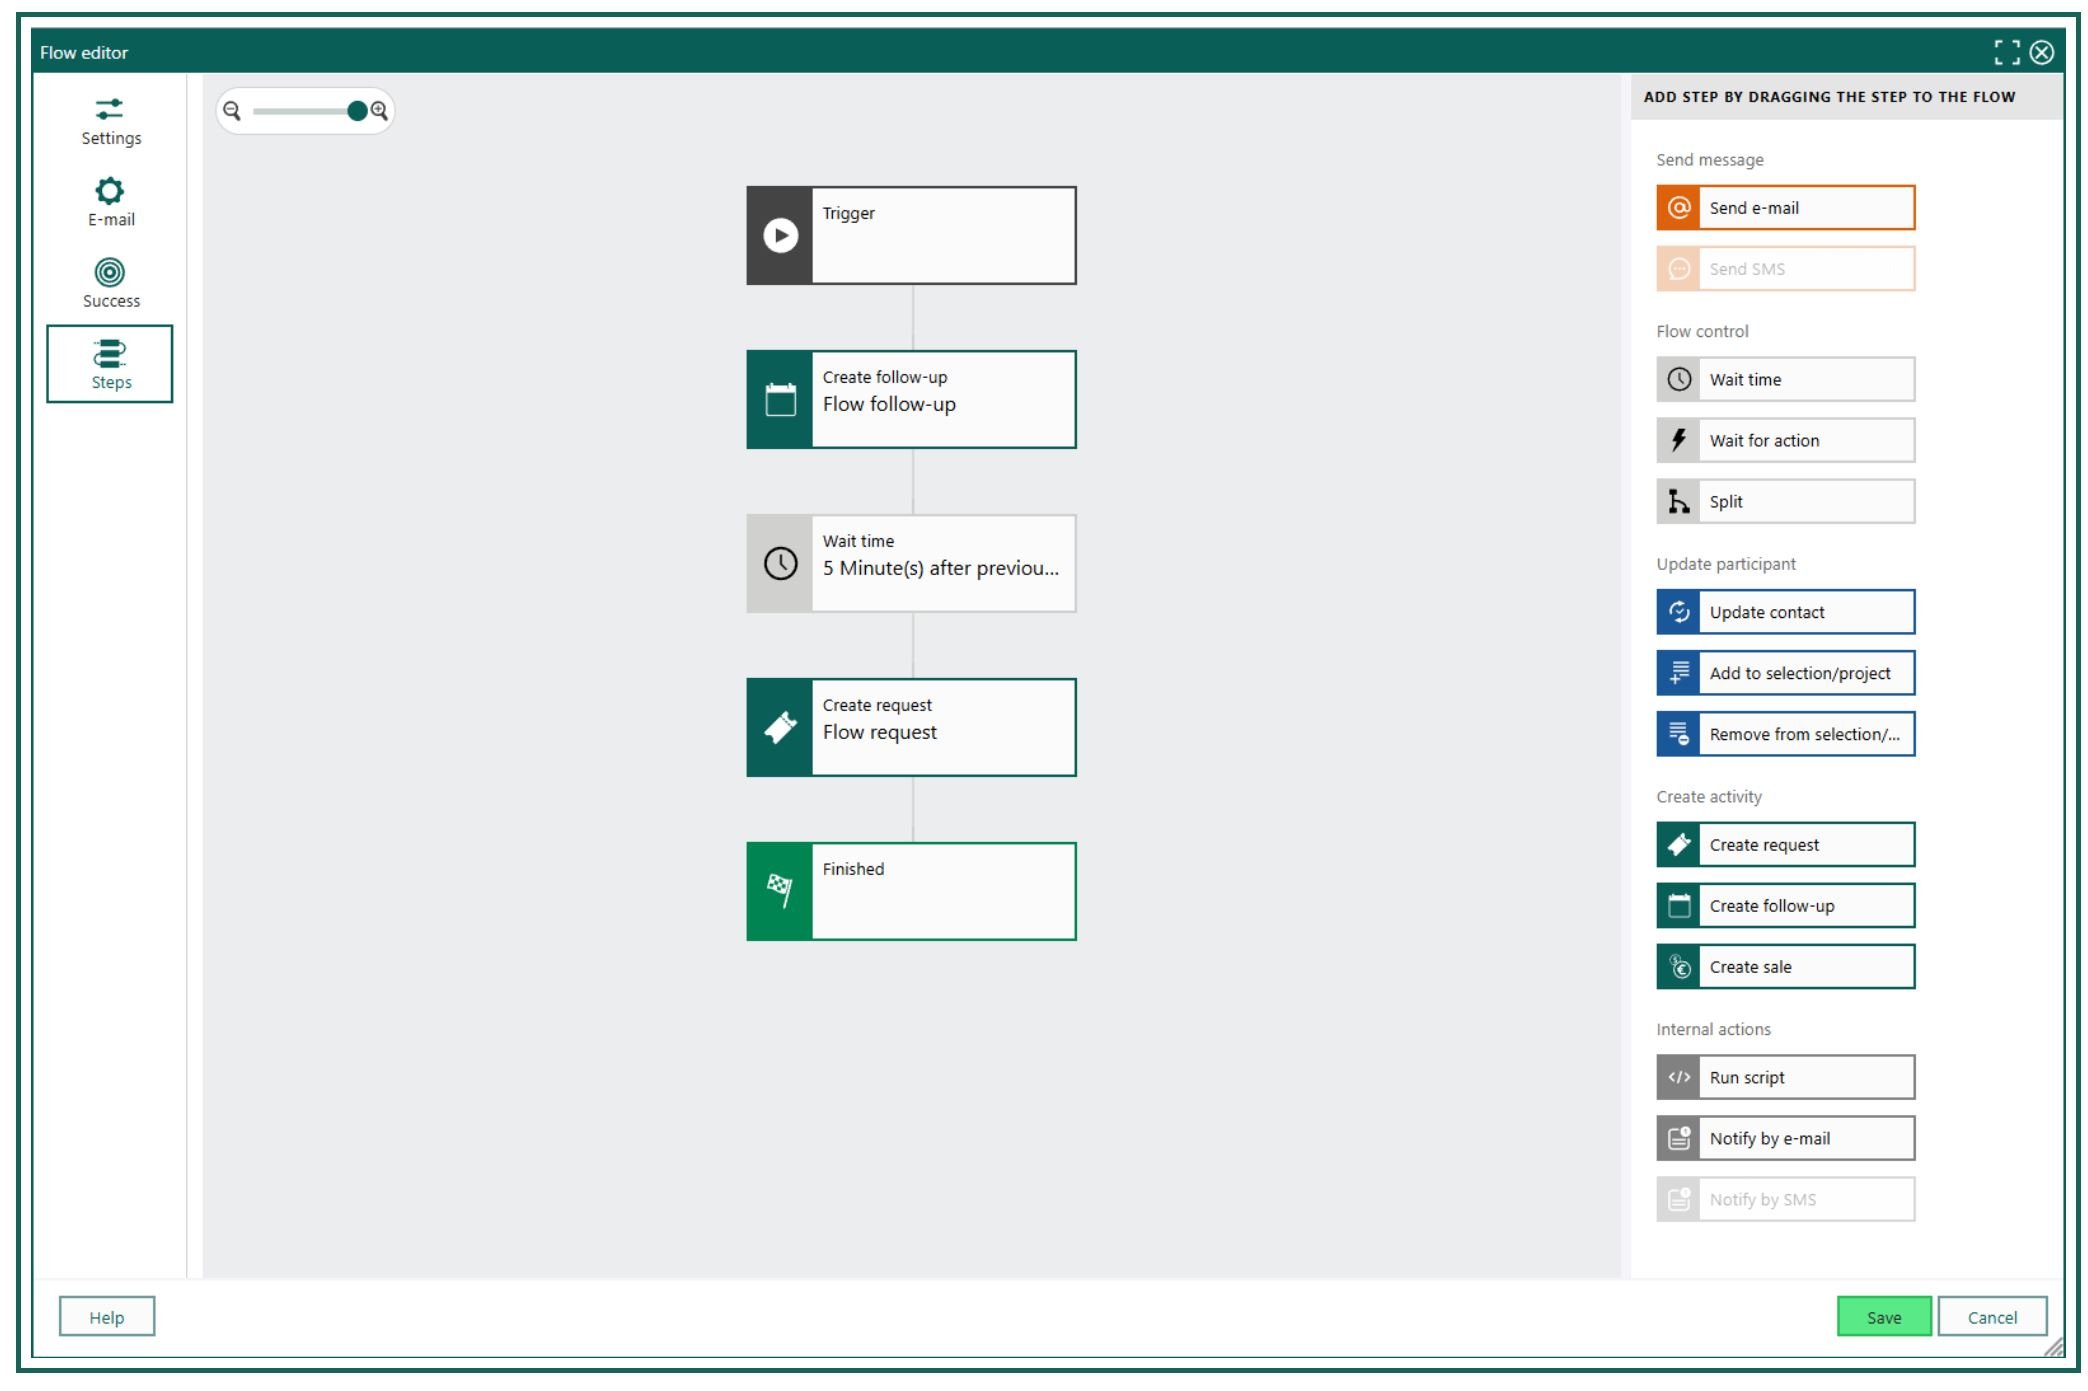The width and height of the screenshot is (2088, 1391).
Task: Click the Cancel button
Action: tap(1992, 1317)
